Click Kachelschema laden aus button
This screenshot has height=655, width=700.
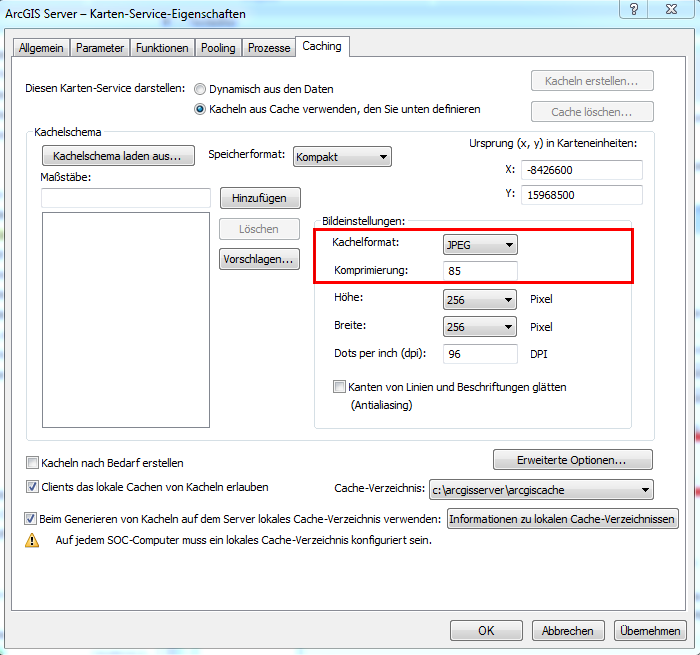[x=118, y=156]
